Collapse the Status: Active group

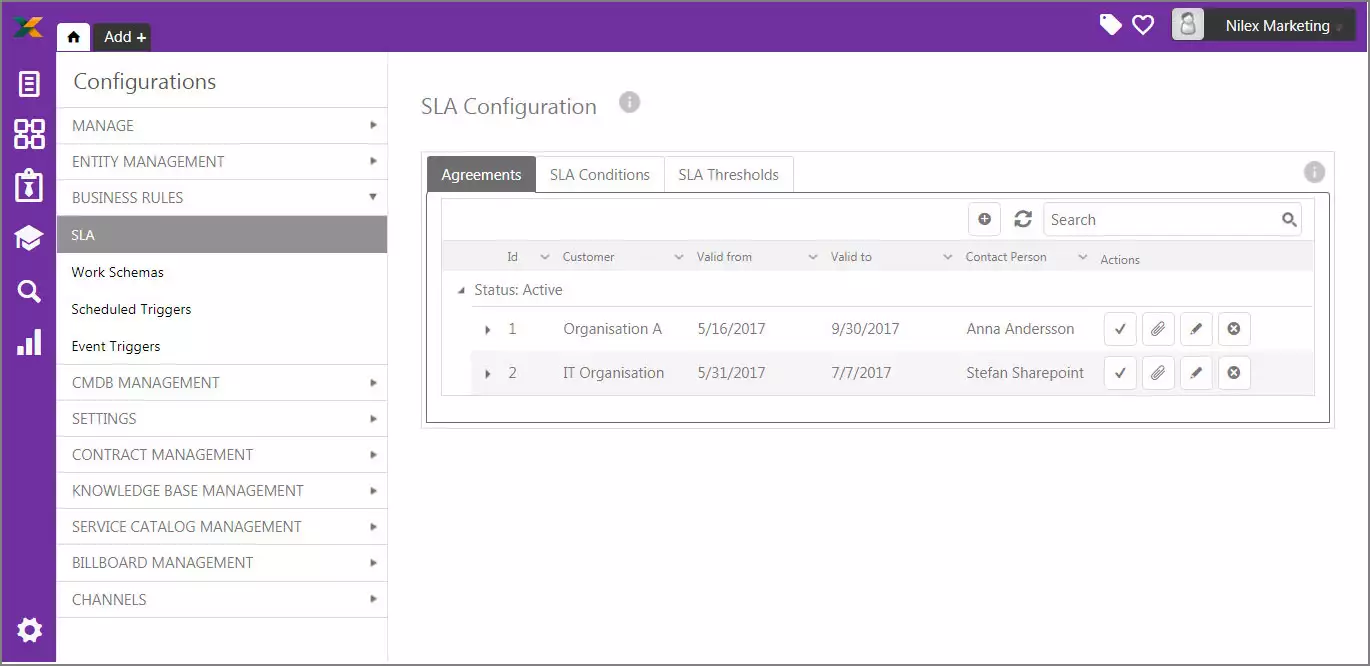click(461, 291)
